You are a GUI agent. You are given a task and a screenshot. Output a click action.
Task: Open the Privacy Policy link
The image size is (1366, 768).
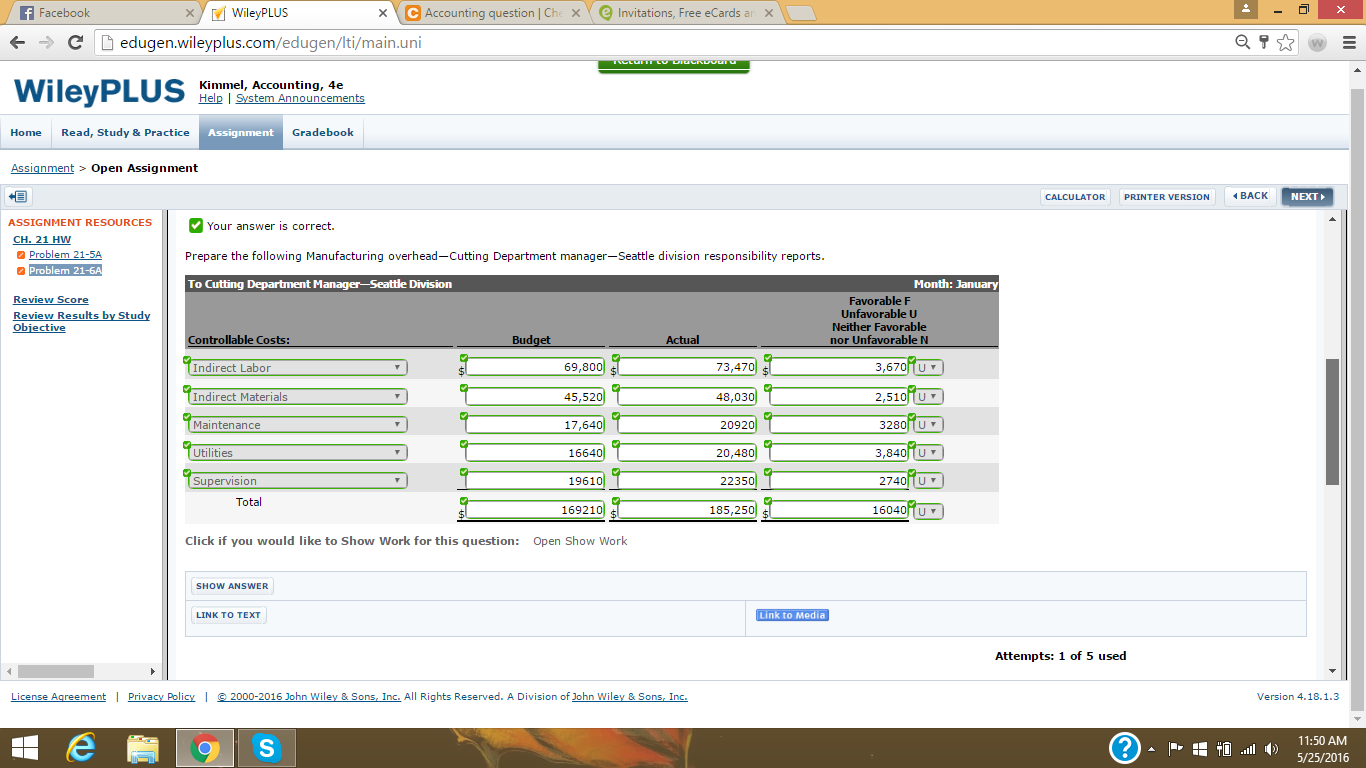161,697
